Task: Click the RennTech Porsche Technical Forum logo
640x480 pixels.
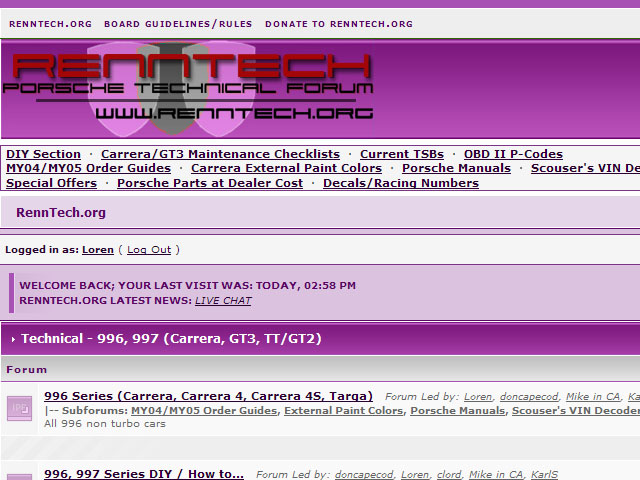Action: click(188, 89)
